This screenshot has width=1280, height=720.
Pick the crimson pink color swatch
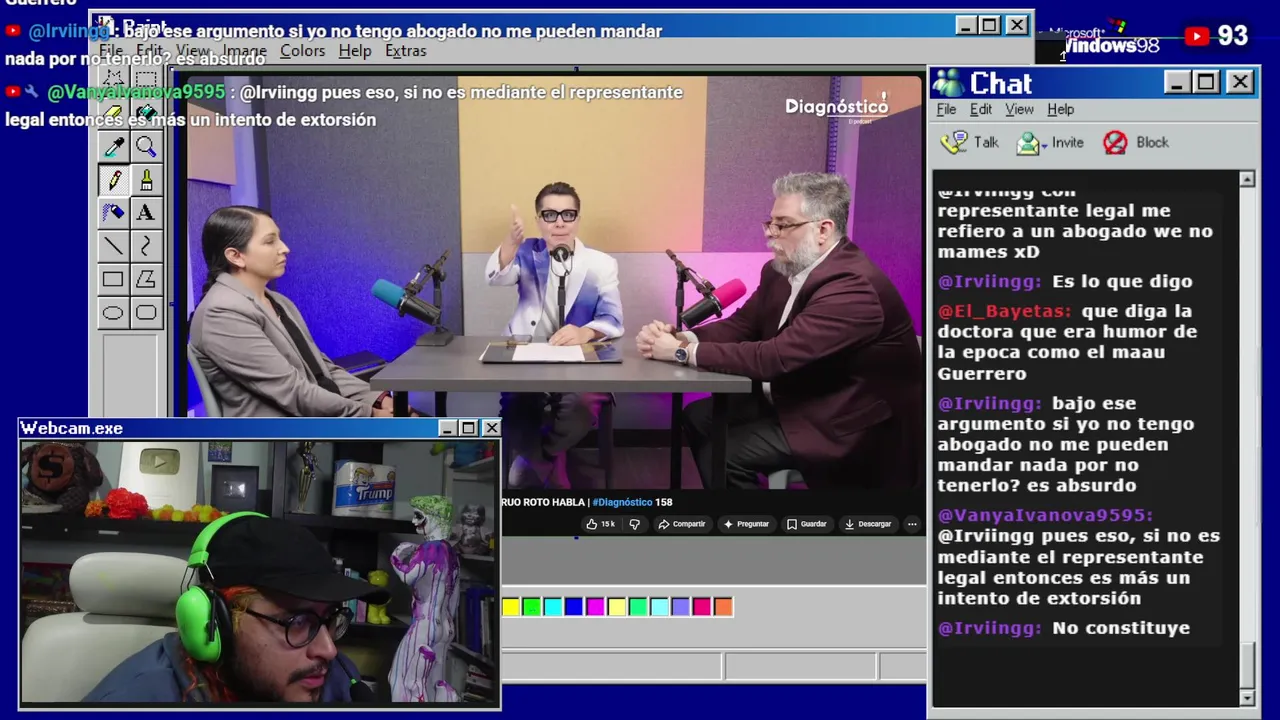[x=702, y=606]
